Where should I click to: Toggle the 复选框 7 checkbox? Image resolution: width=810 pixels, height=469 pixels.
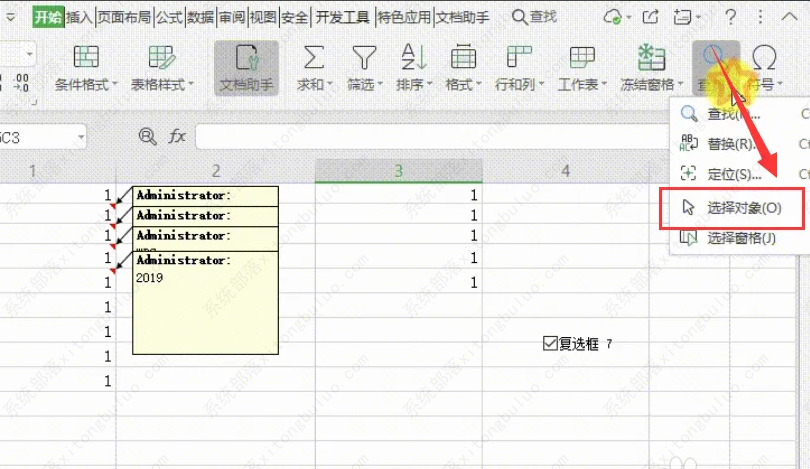[549, 344]
